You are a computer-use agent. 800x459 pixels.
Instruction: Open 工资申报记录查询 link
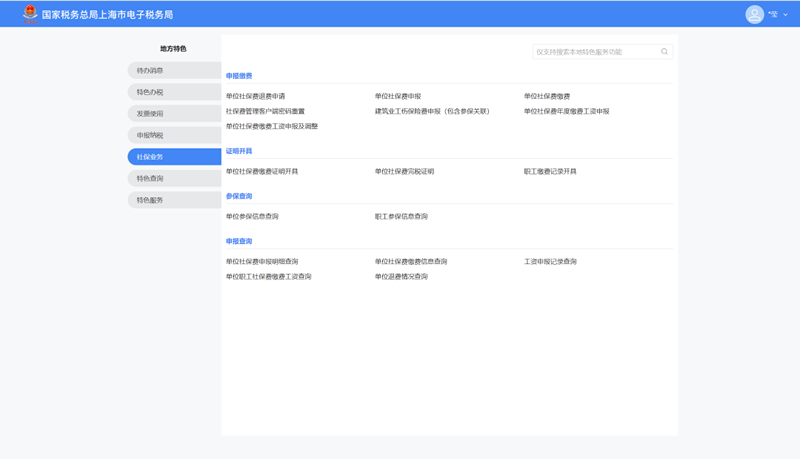pos(550,262)
